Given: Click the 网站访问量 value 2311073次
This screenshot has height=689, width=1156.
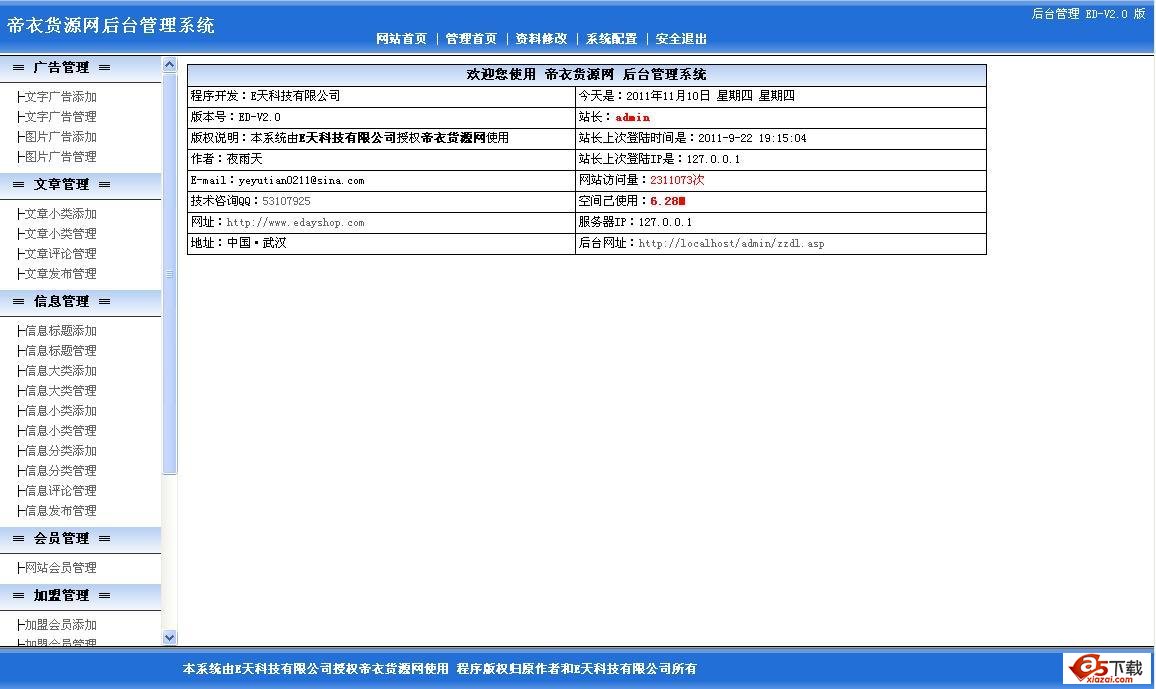Looking at the screenshot, I should point(677,180).
